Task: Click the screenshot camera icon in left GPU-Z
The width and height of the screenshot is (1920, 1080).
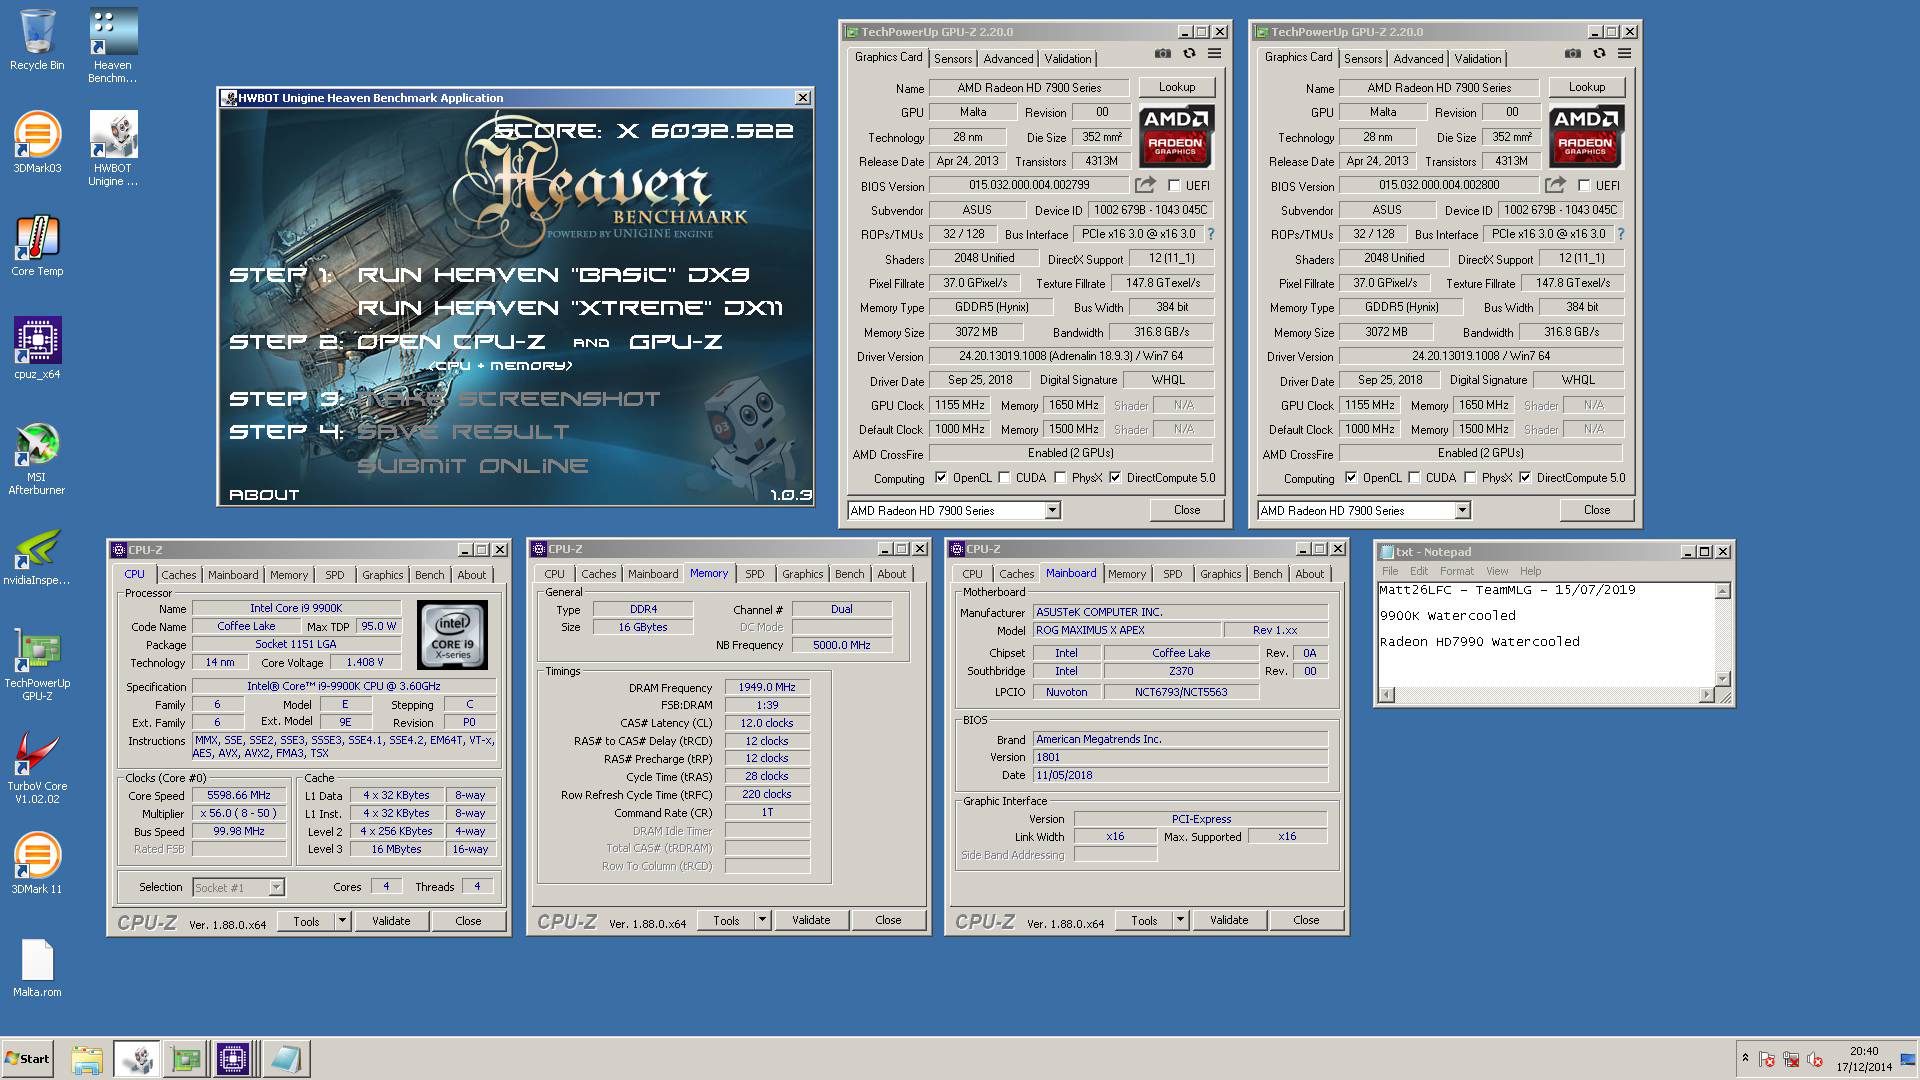Action: tap(1162, 54)
